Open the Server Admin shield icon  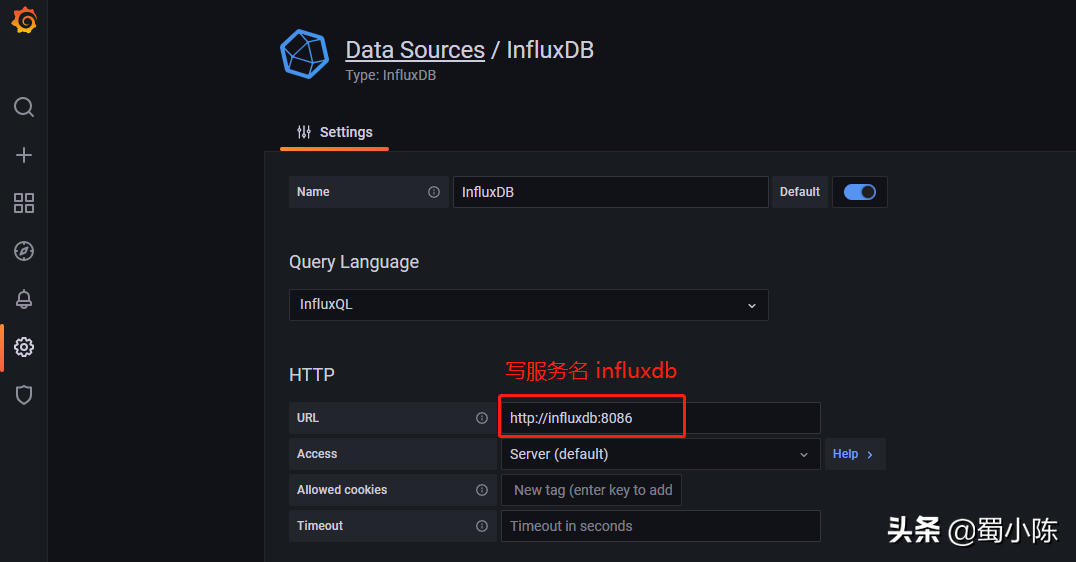pyautogui.click(x=24, y=395)
